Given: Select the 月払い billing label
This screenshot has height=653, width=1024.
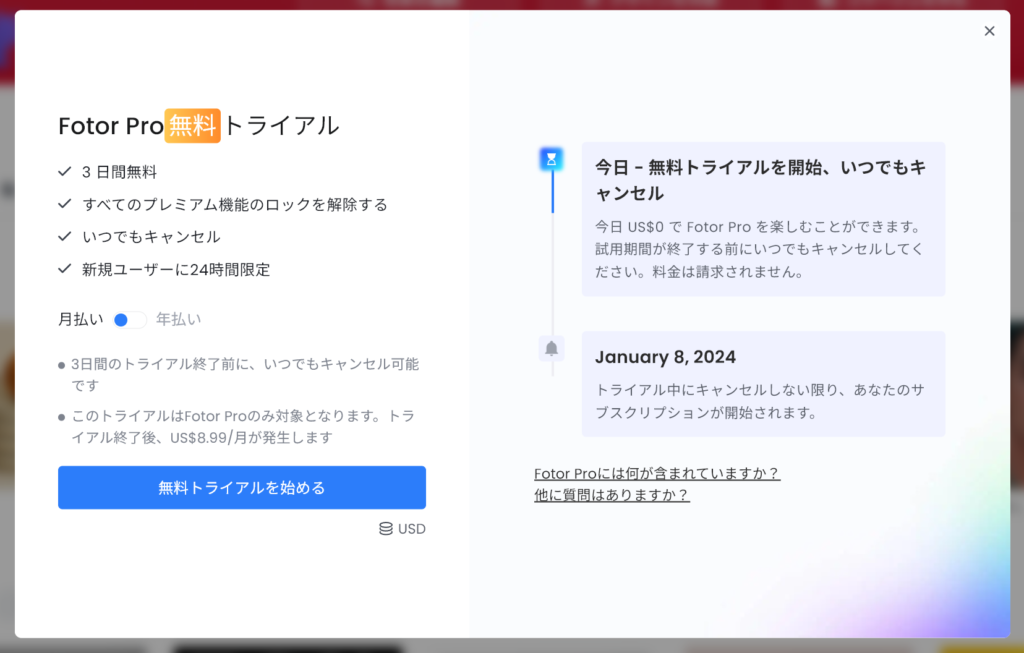Looking at the screenshot, I should (80, 319).
